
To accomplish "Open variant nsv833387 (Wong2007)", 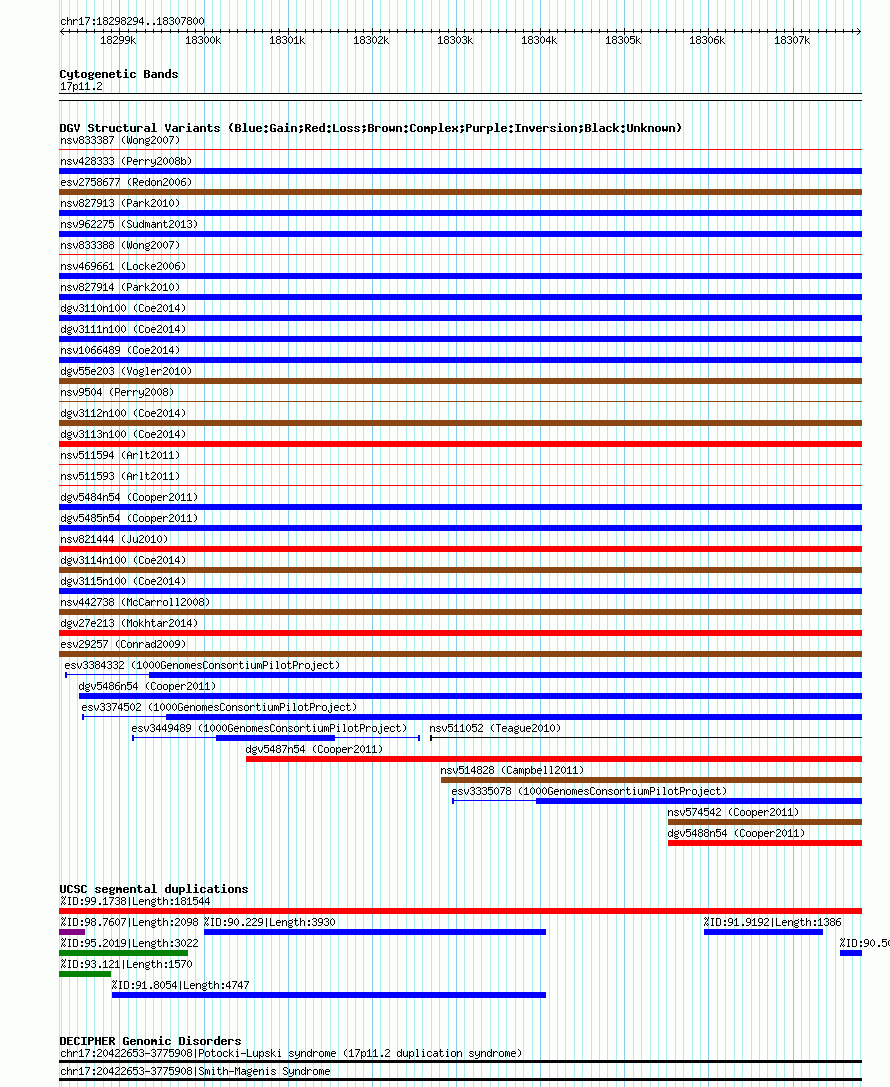I will 120,140.
